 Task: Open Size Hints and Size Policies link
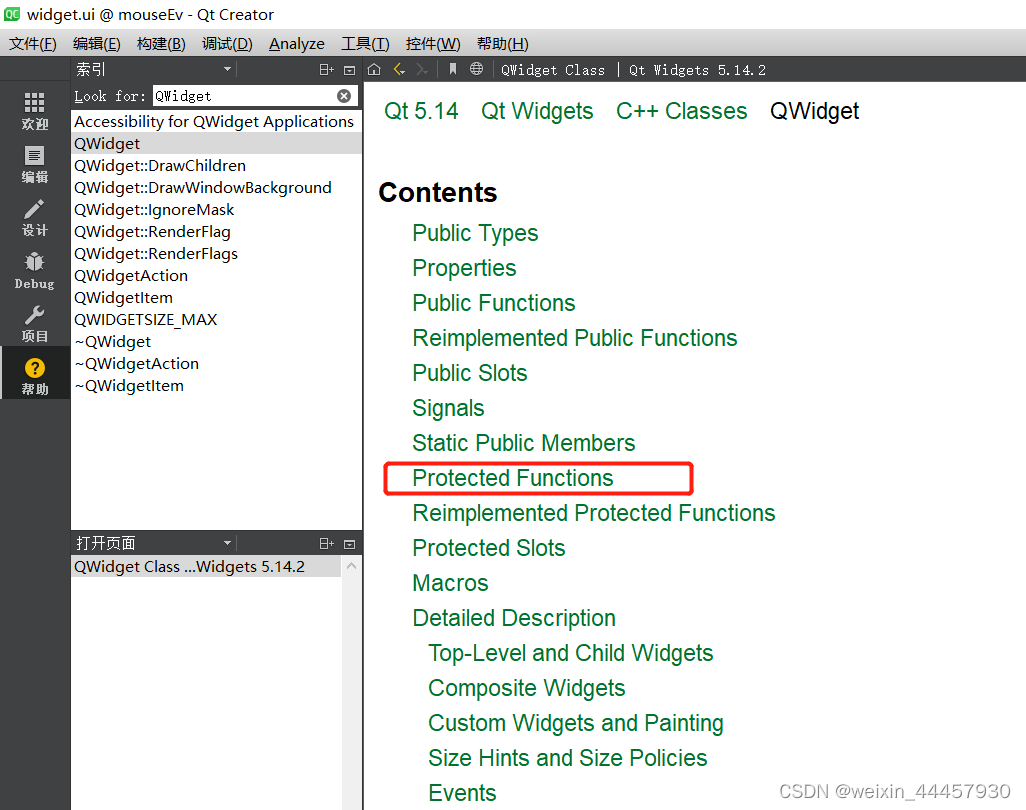click(567, 758)
